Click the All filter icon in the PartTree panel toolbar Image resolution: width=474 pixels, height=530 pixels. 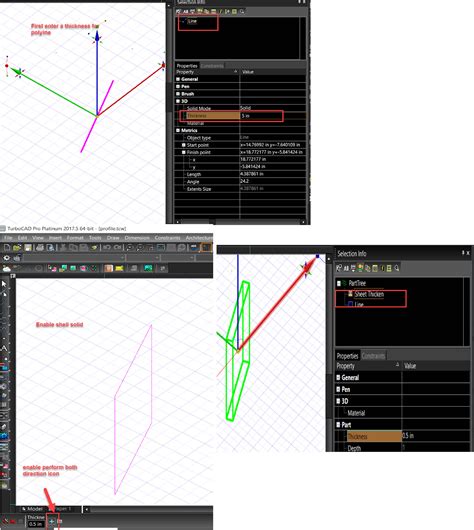coord(346,268)
